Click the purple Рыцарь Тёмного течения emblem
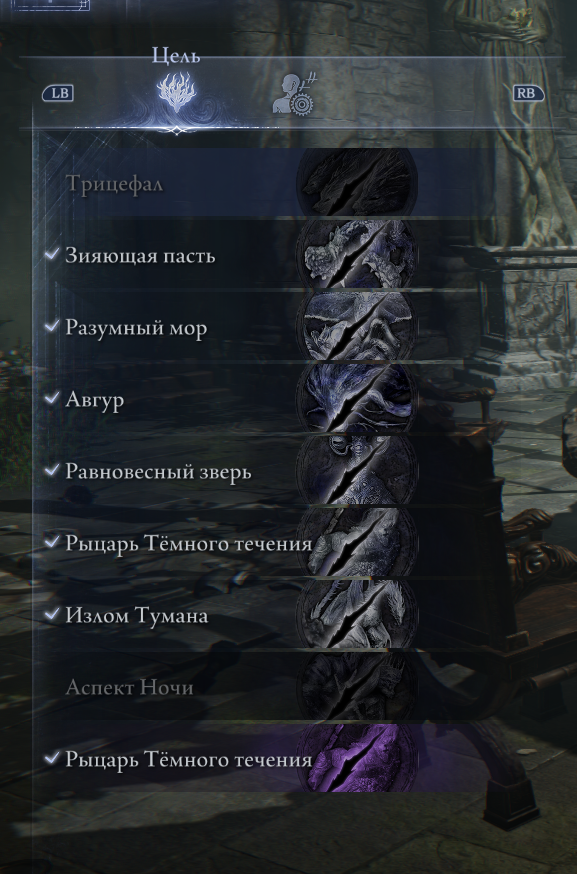 [358, 758]
